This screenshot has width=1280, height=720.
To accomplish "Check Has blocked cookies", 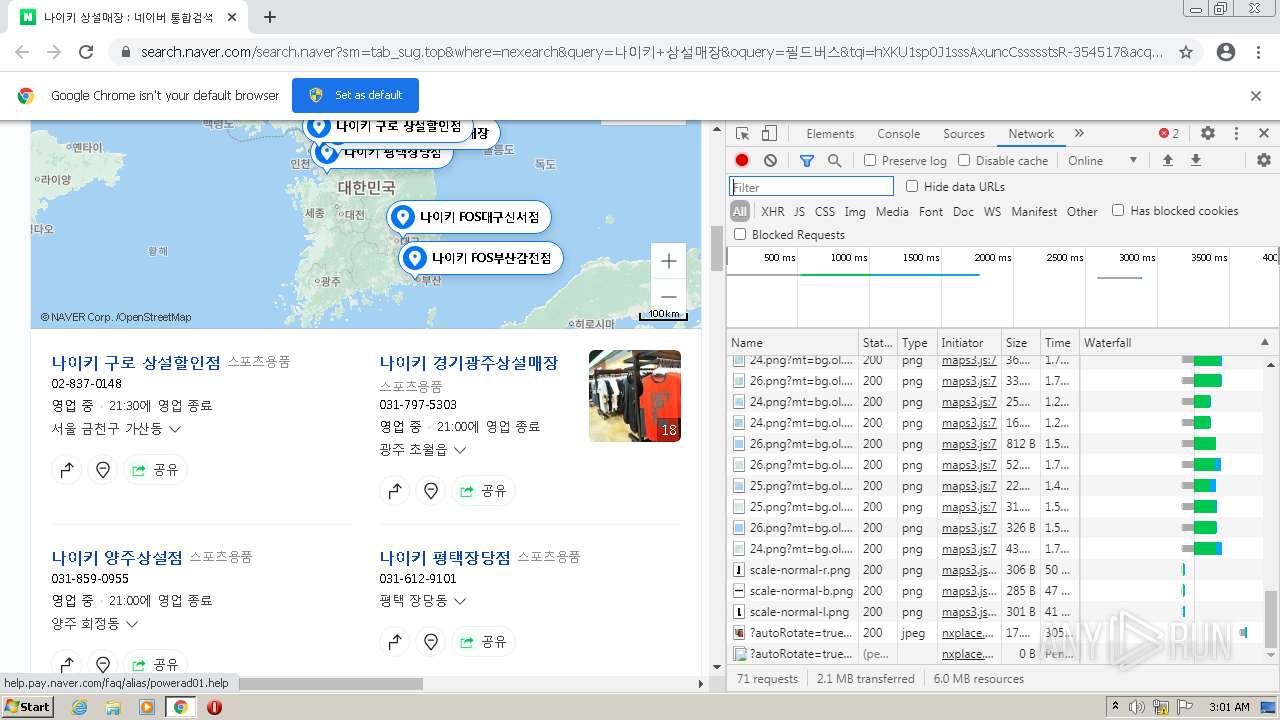I will point(1118,210).
